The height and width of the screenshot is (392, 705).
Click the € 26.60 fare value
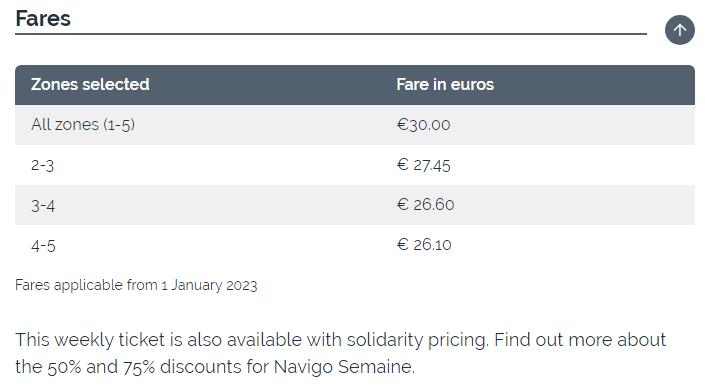click(x=425, y=205)
